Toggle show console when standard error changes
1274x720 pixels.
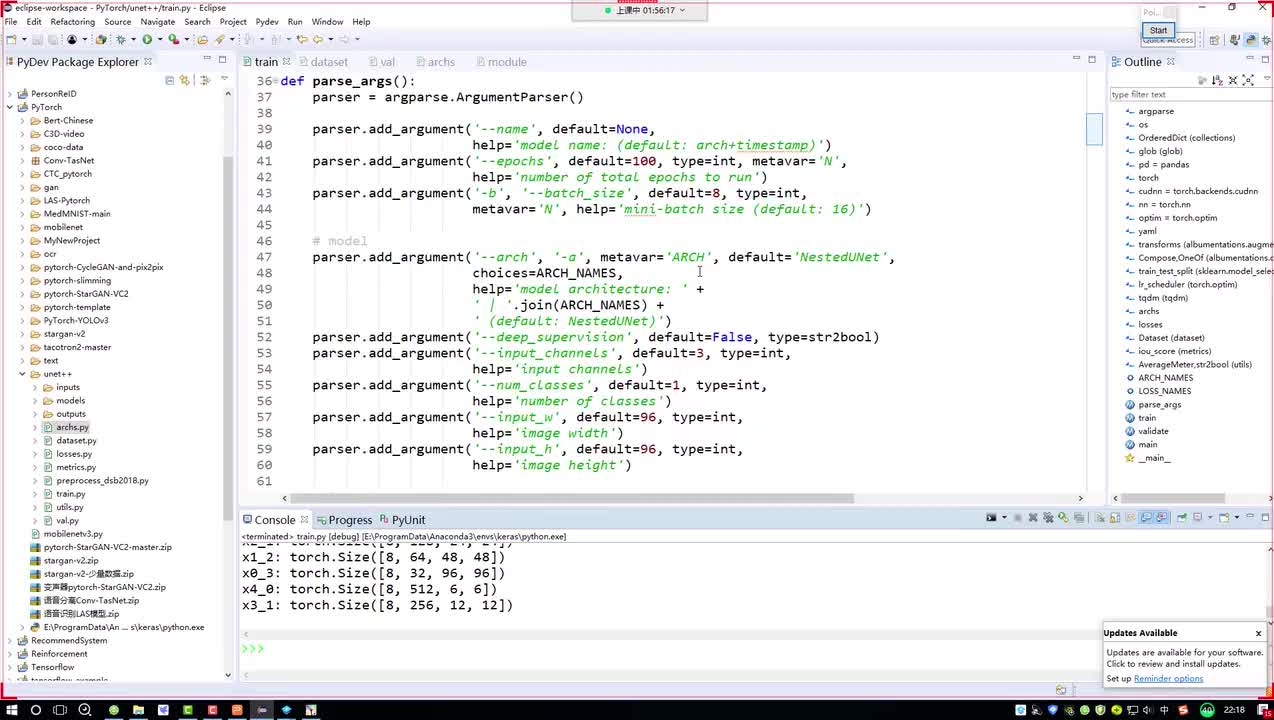(1162, 517)
